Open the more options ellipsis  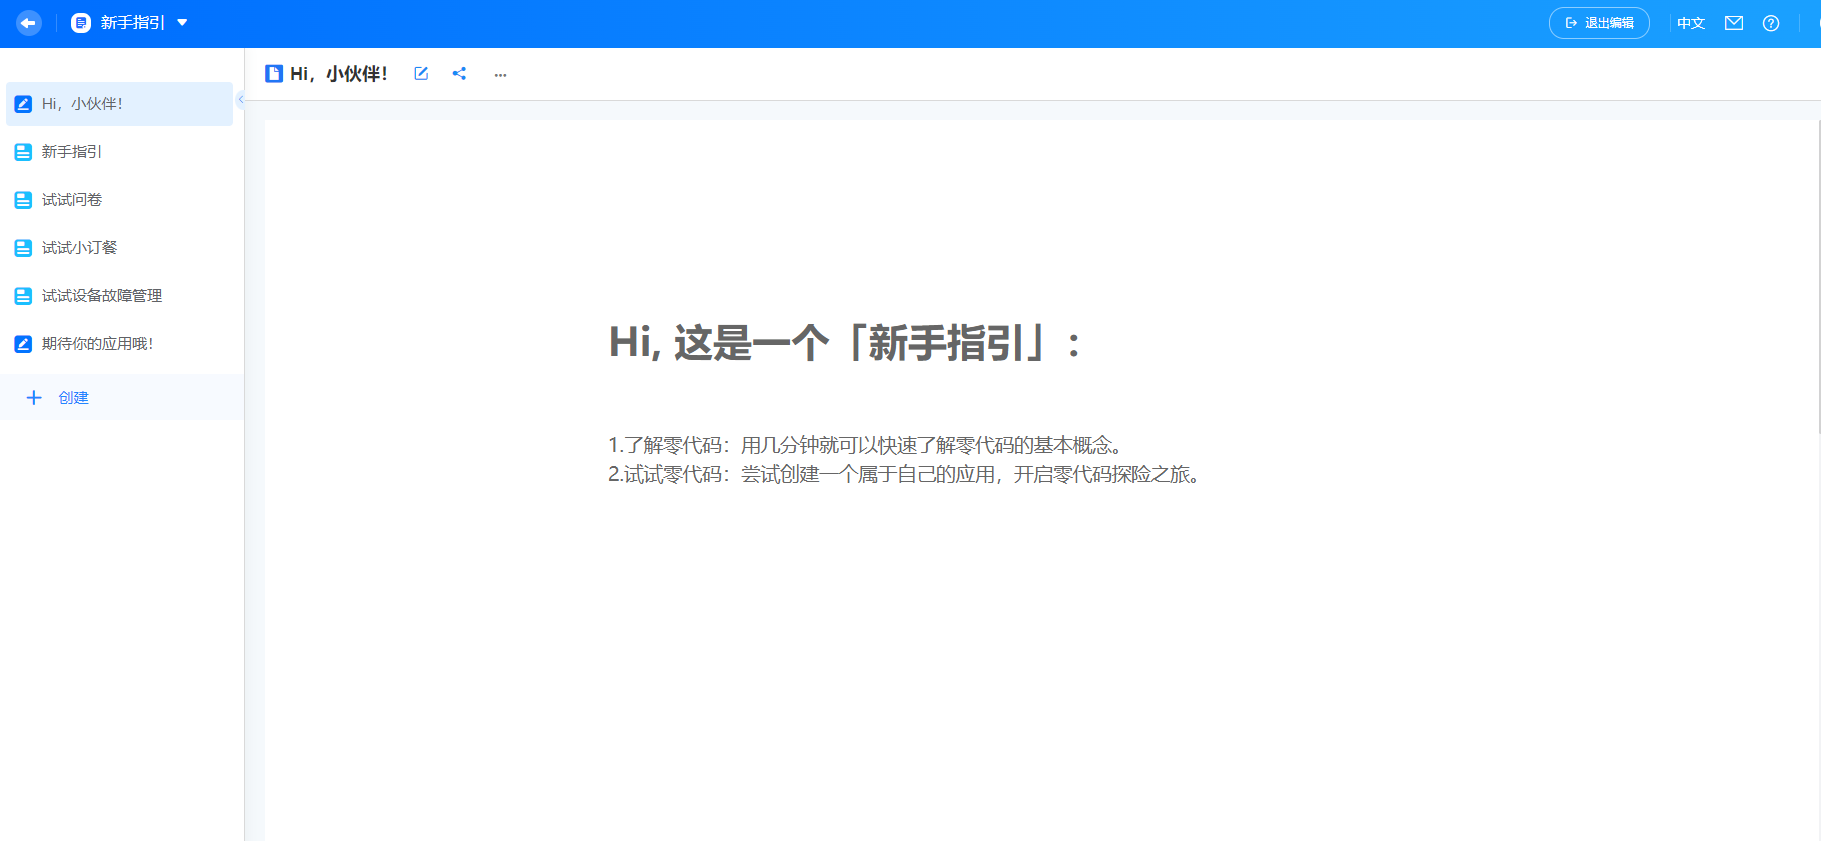pos(500,75)
